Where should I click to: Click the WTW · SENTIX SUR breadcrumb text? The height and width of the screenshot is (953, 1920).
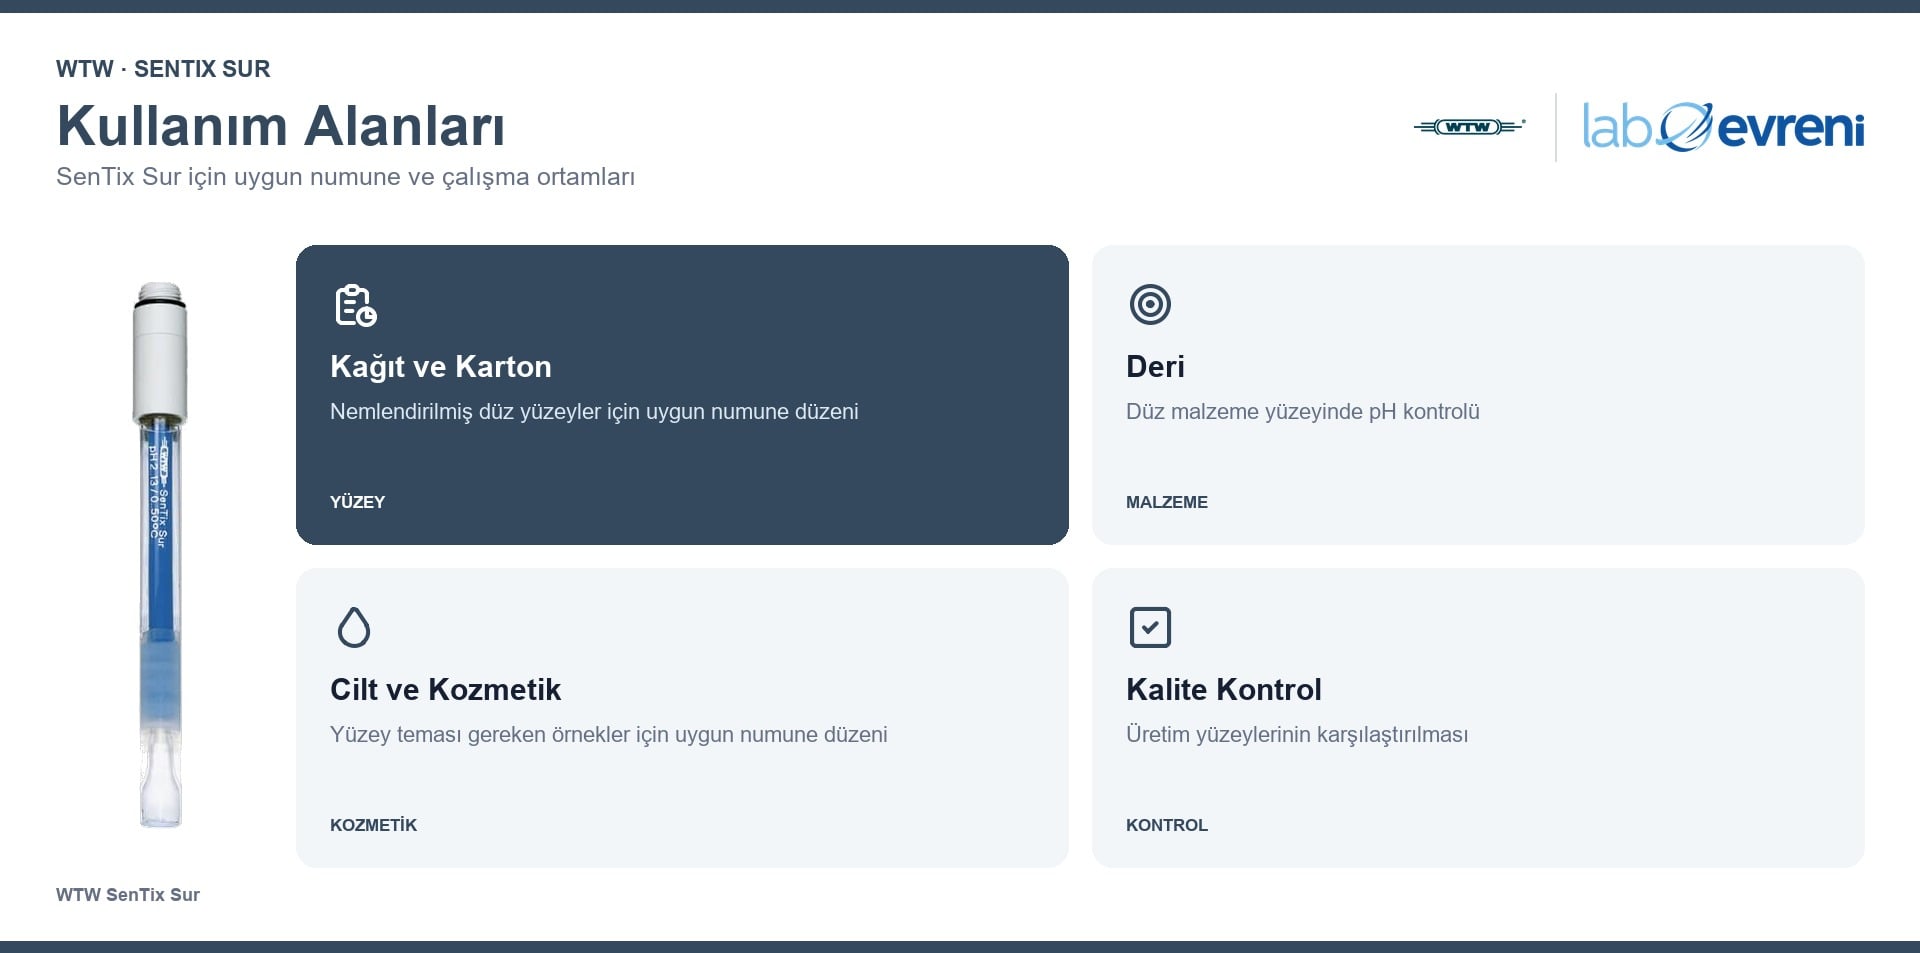(163, 69)
